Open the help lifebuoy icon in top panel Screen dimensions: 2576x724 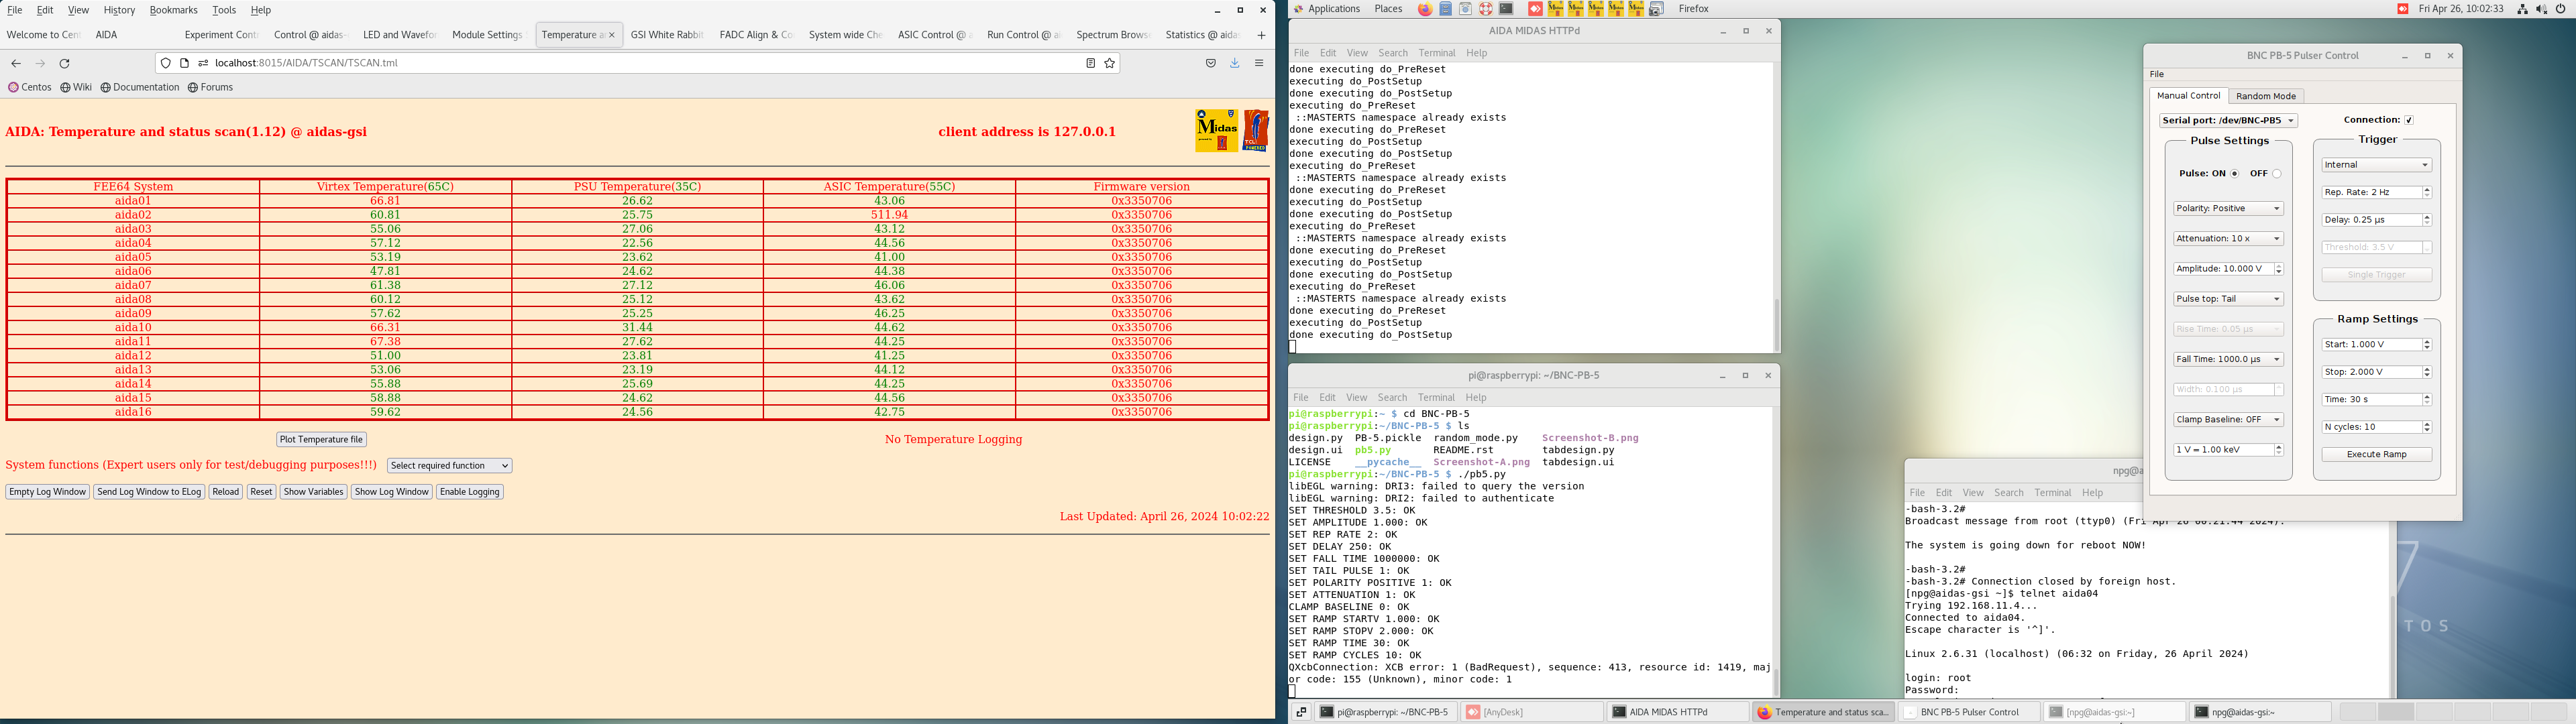1486,9
